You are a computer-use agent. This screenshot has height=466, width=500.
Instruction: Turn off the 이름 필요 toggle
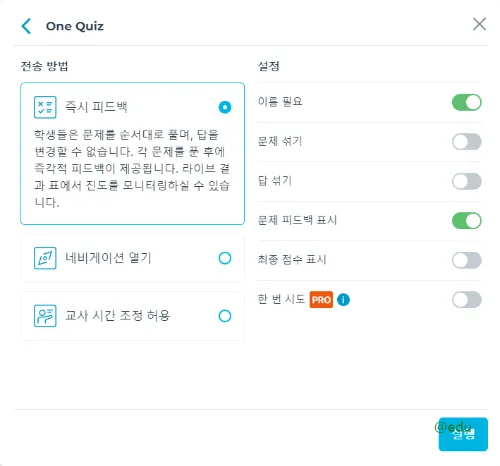(x=467, y=102)
